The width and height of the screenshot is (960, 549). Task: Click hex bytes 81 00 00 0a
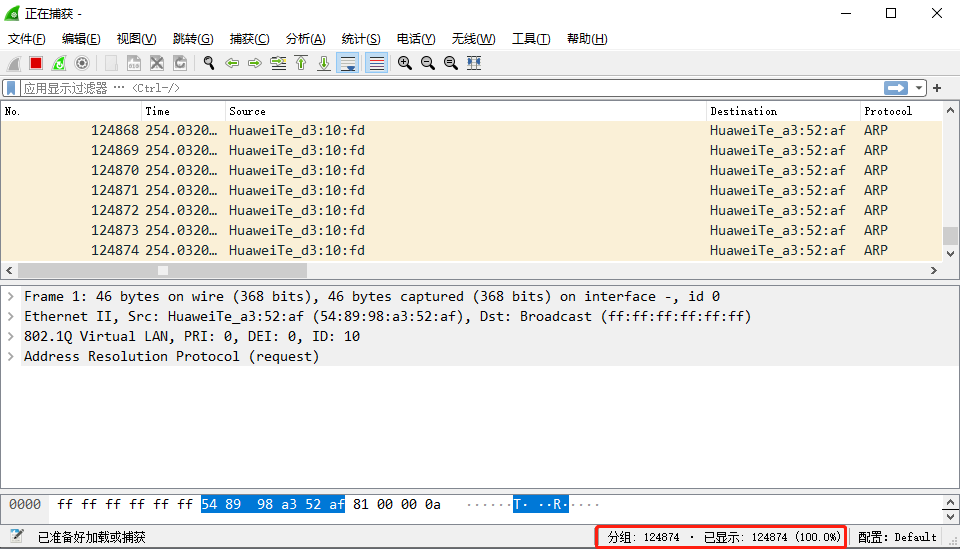click(x=397, y=504)
